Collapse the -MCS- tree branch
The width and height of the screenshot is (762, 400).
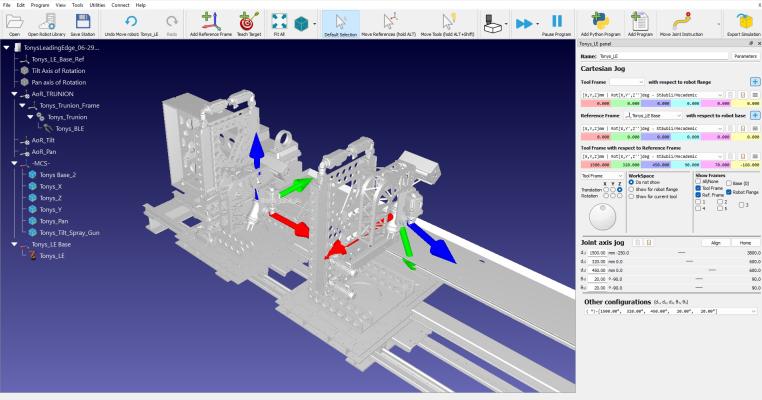tap(14, 163)
